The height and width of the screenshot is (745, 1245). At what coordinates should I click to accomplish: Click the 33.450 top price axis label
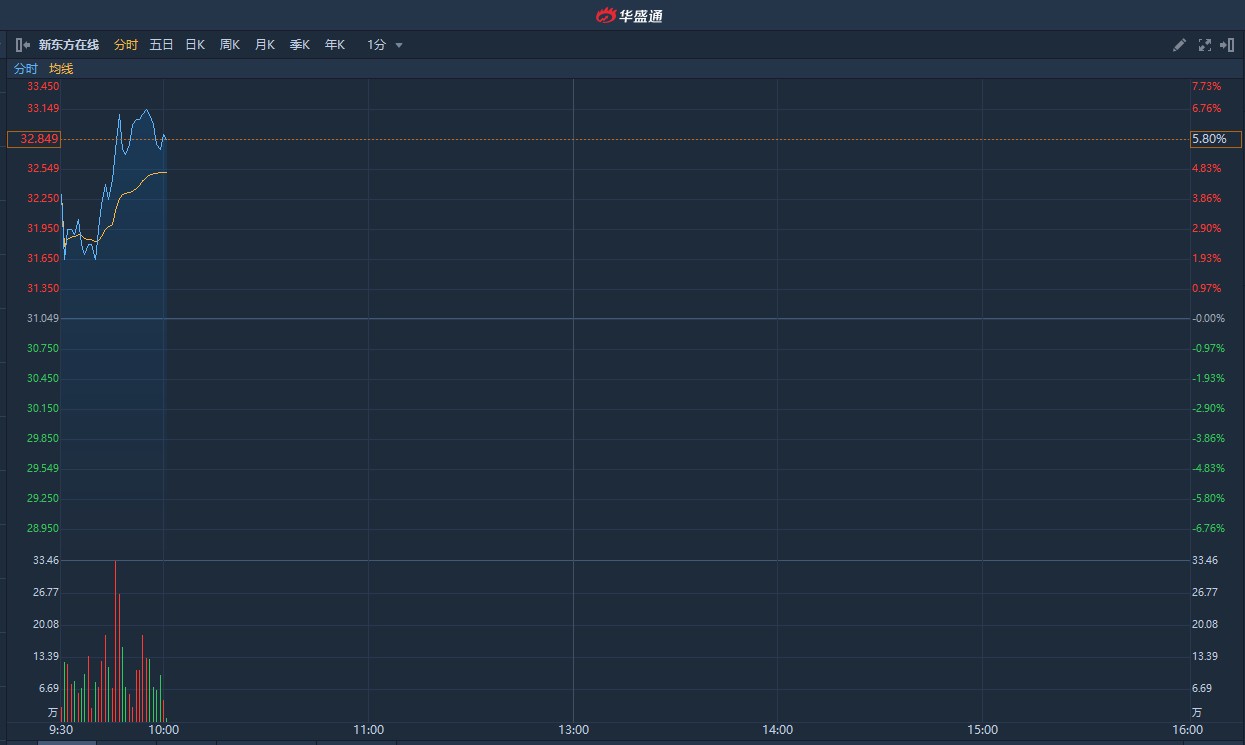click(43, 87)
